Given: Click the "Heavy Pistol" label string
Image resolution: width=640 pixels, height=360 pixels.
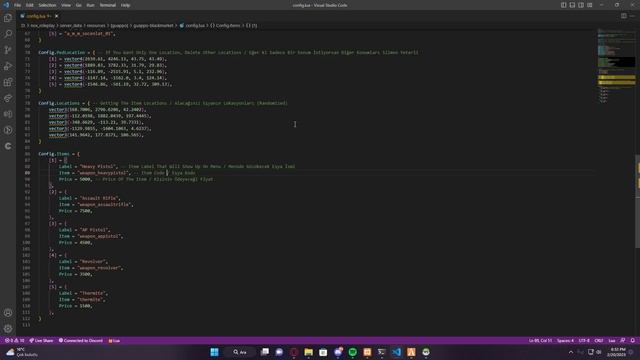Looking at the screenshot, I should (x=98, y=167).
